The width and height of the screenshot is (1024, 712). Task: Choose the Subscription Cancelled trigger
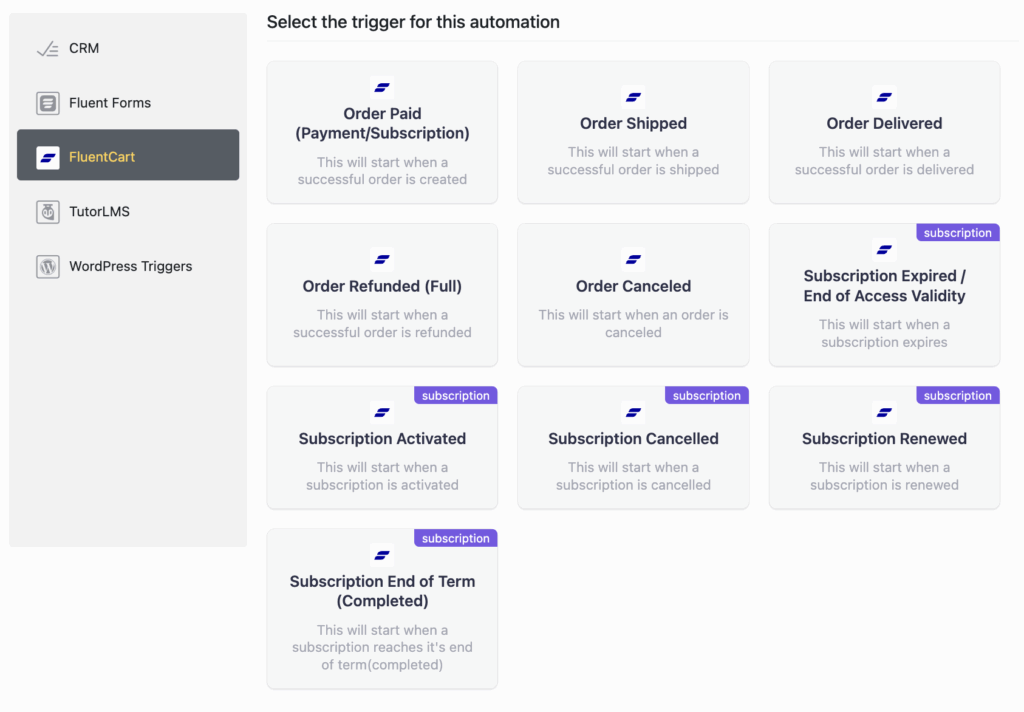633,447
